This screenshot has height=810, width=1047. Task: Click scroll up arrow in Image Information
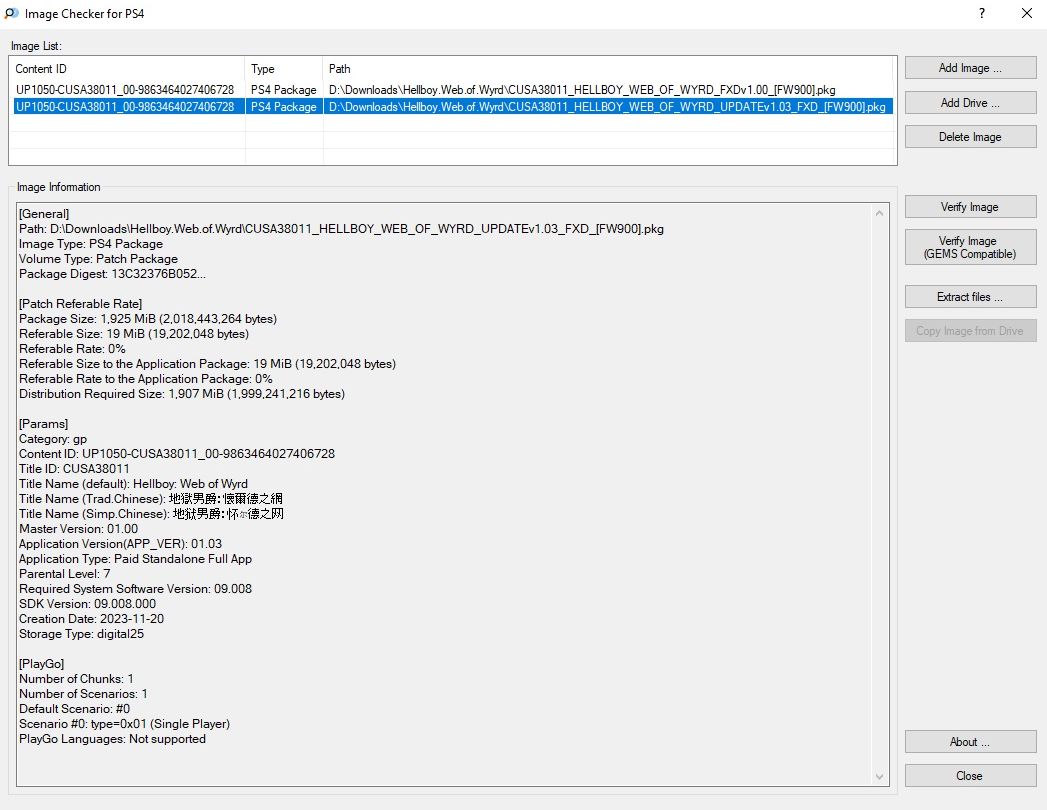(880, 213)
